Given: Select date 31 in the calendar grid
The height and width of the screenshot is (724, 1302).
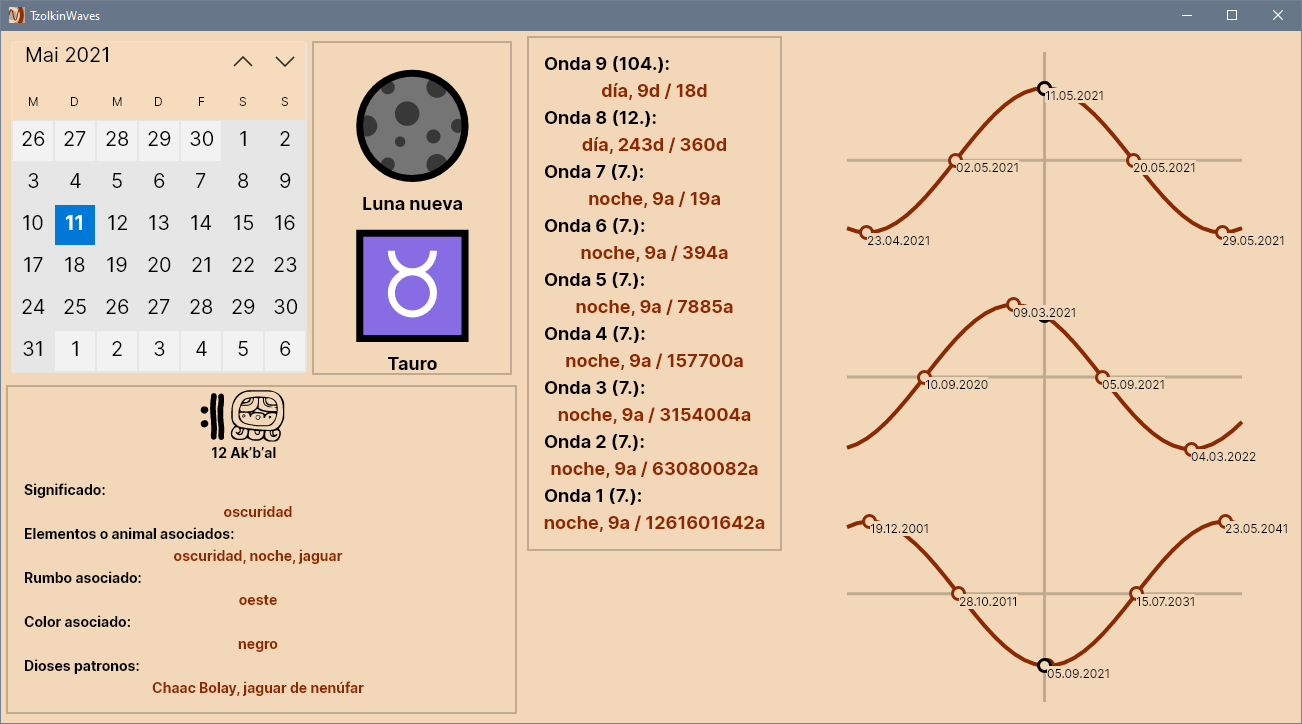Looking at the screenshot, I should click(33, 349).
